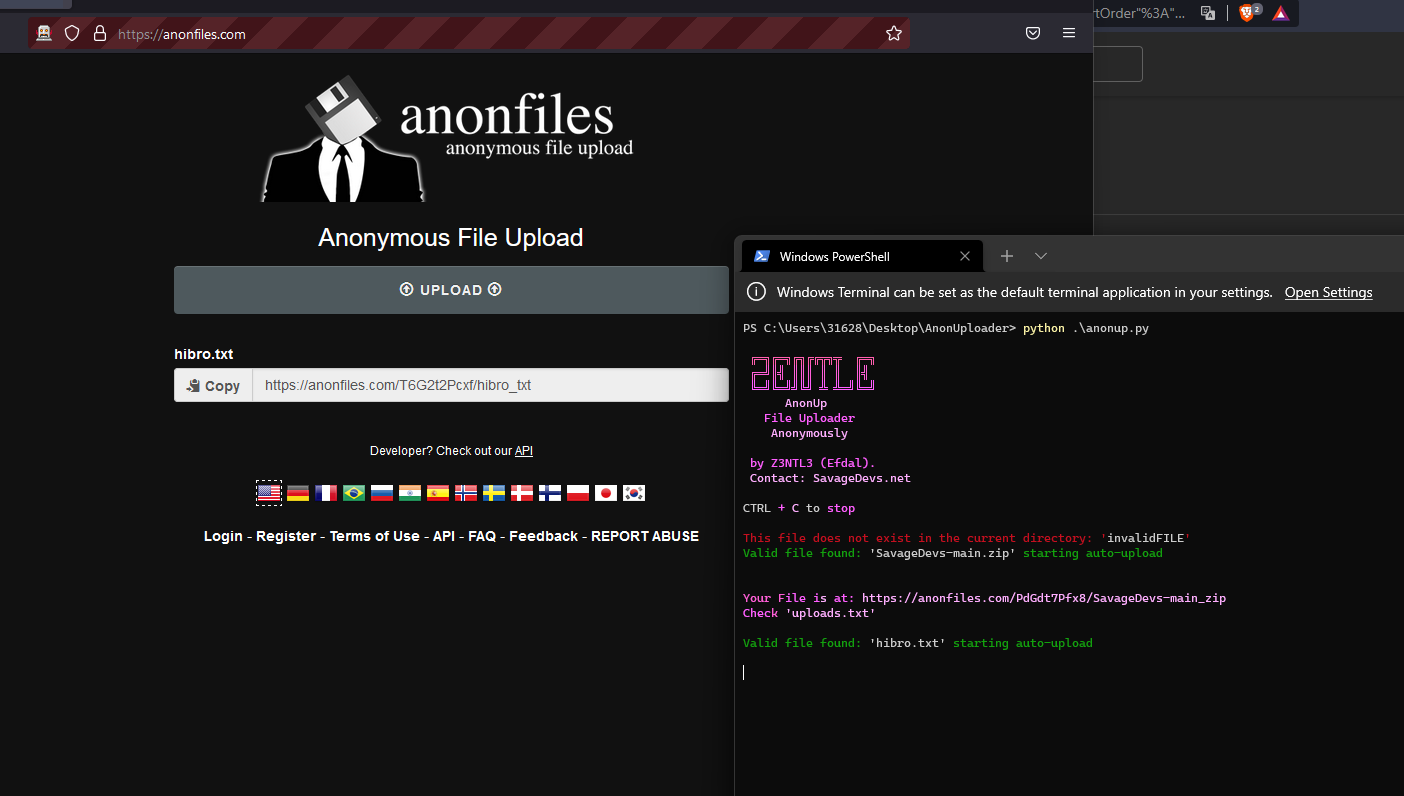Screen dimensions: 1404x796
Task: Open the Login footer link
Action: (x=223, y=536)
